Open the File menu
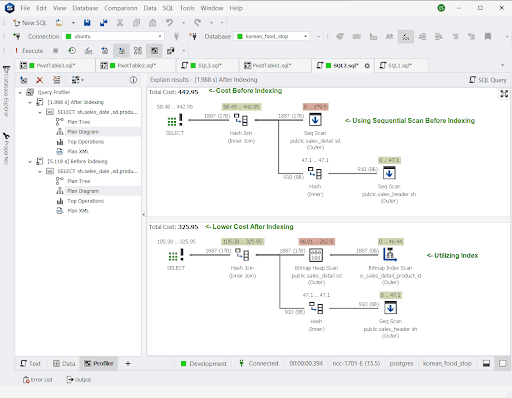 coord(25,8)
